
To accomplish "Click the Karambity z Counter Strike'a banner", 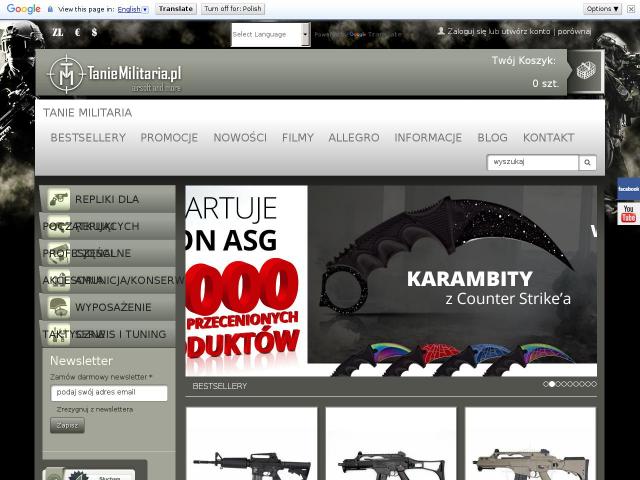I will tap(452, 281).
